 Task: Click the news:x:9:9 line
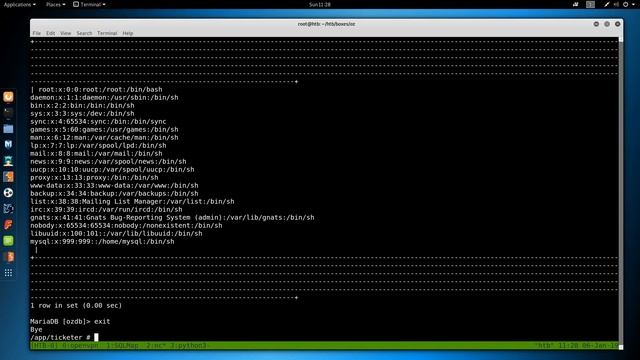point(108,162)
